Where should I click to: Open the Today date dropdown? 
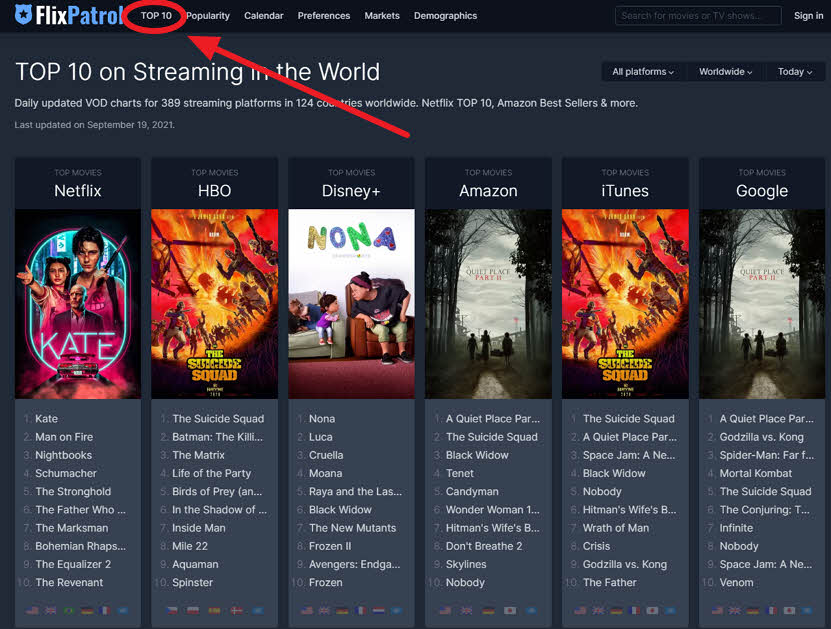click(795, 72)
